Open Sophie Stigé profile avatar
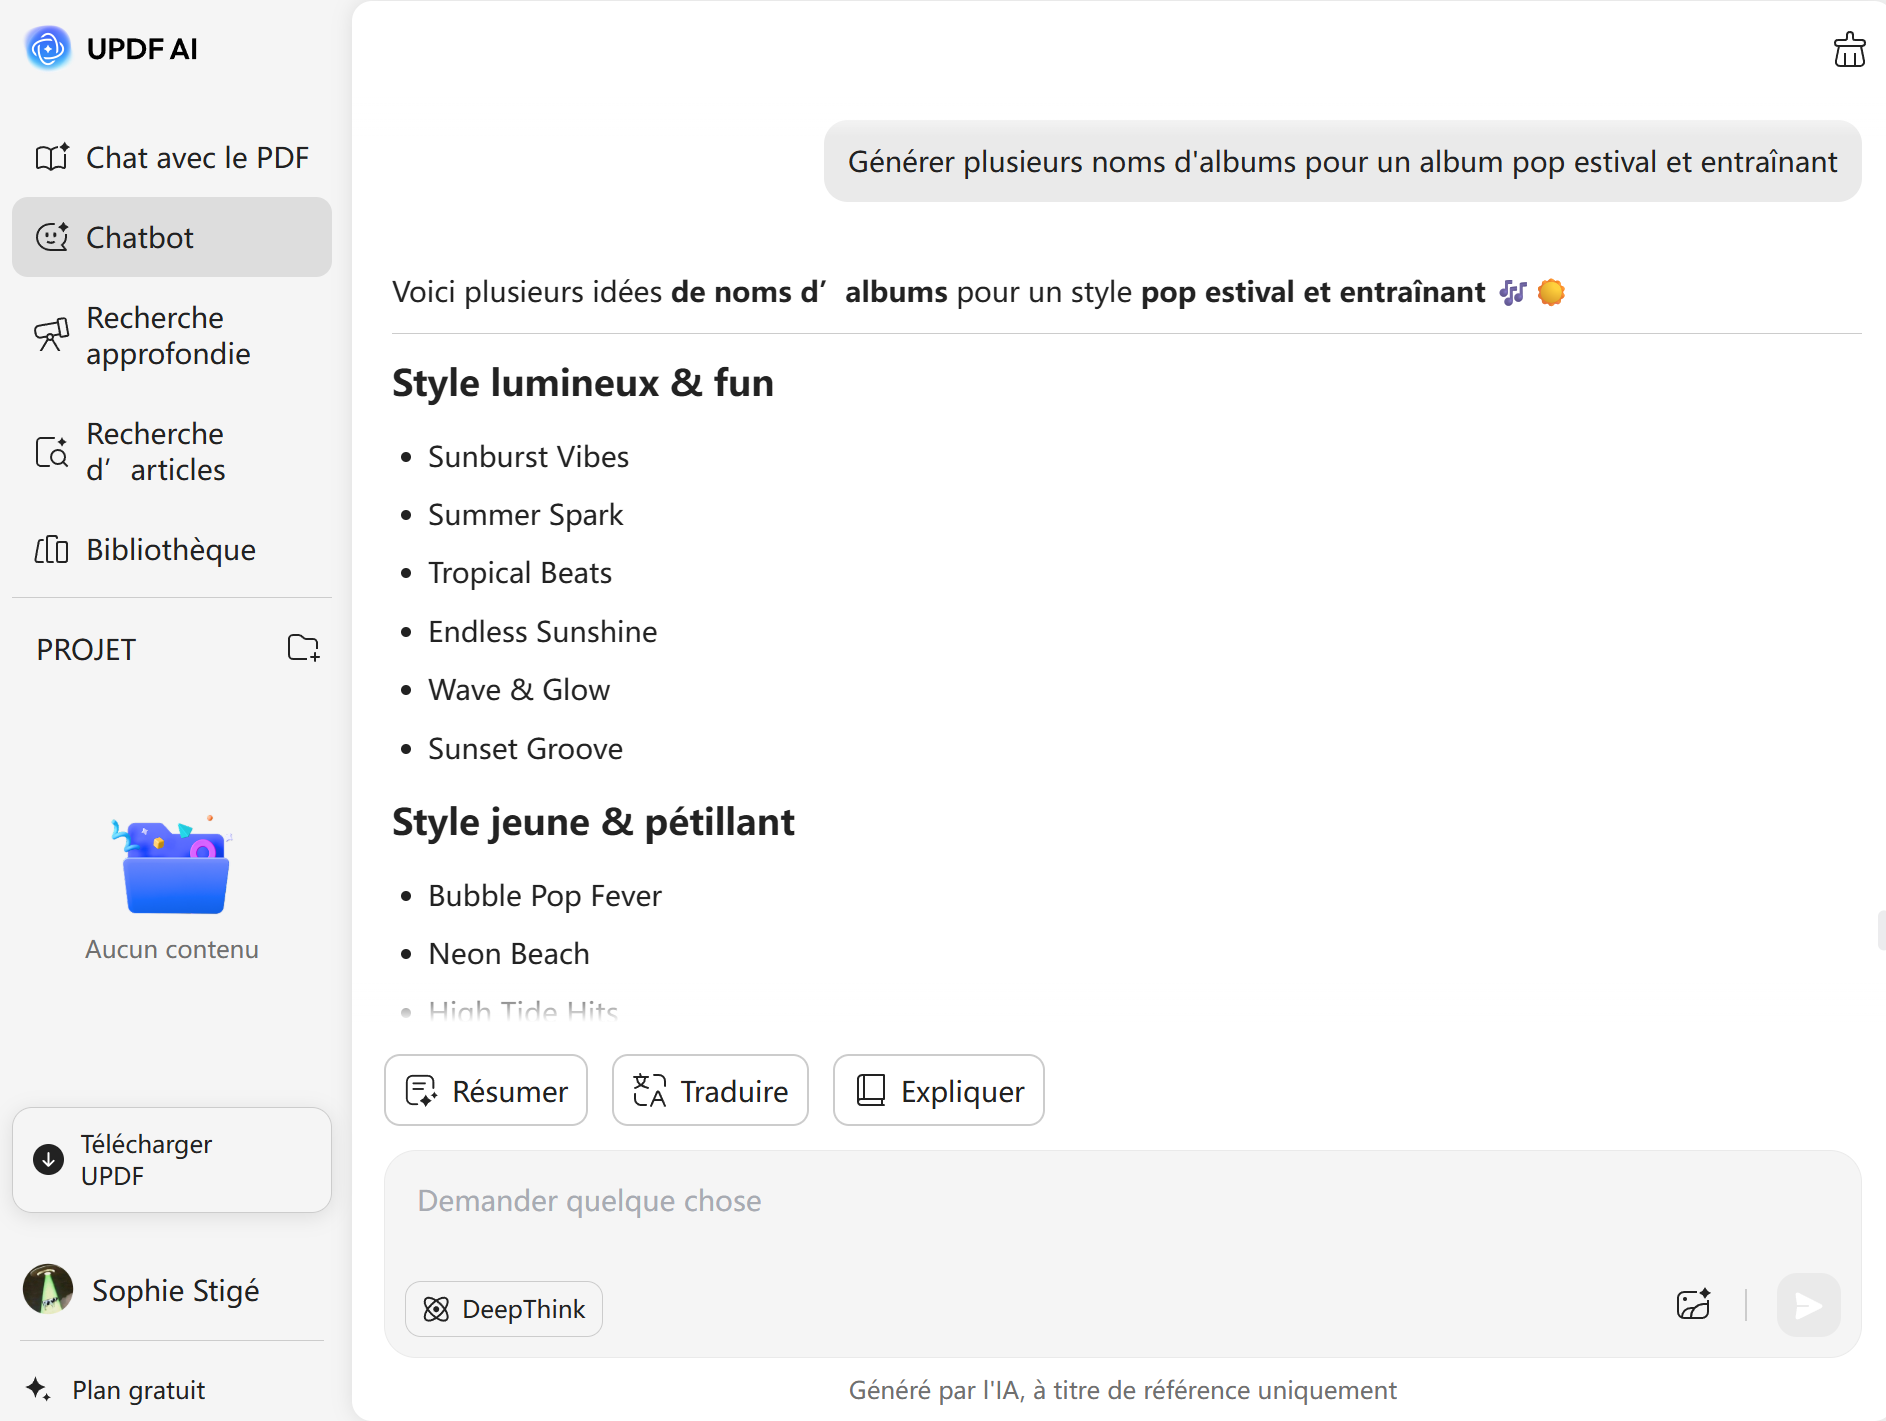 [48, 1290]
